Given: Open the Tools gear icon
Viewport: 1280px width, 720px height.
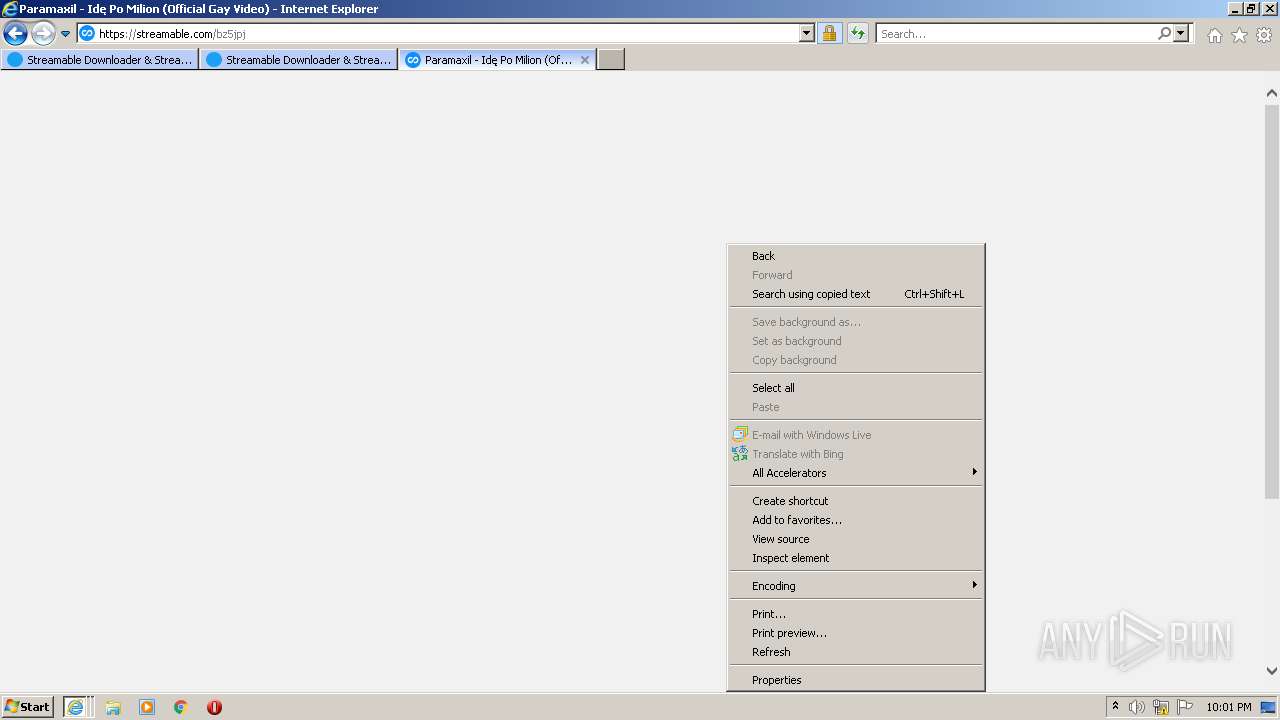Looking at the screenshot, I should (1264, 35).
